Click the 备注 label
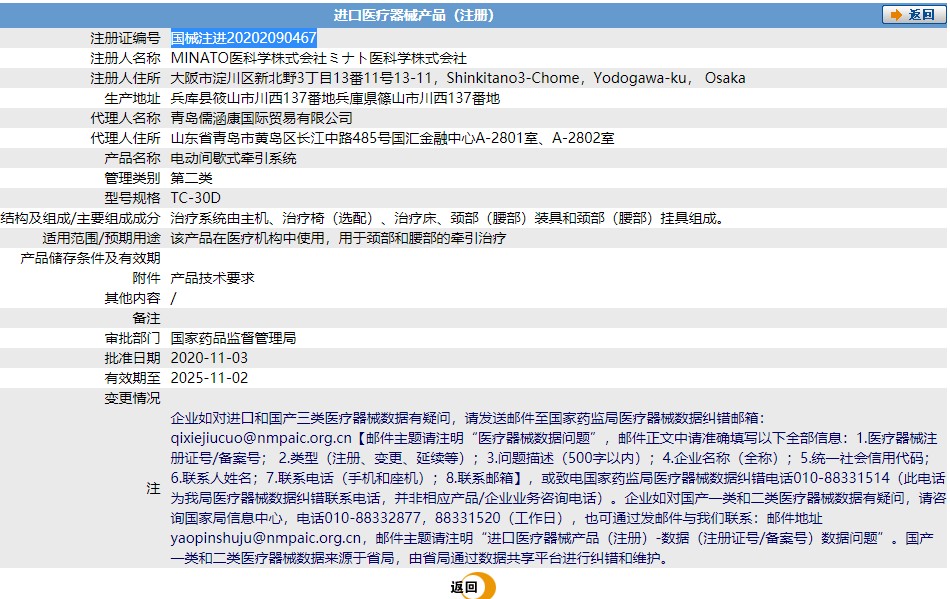The height and width of the screenshot is (599, 950). [146, 318]
